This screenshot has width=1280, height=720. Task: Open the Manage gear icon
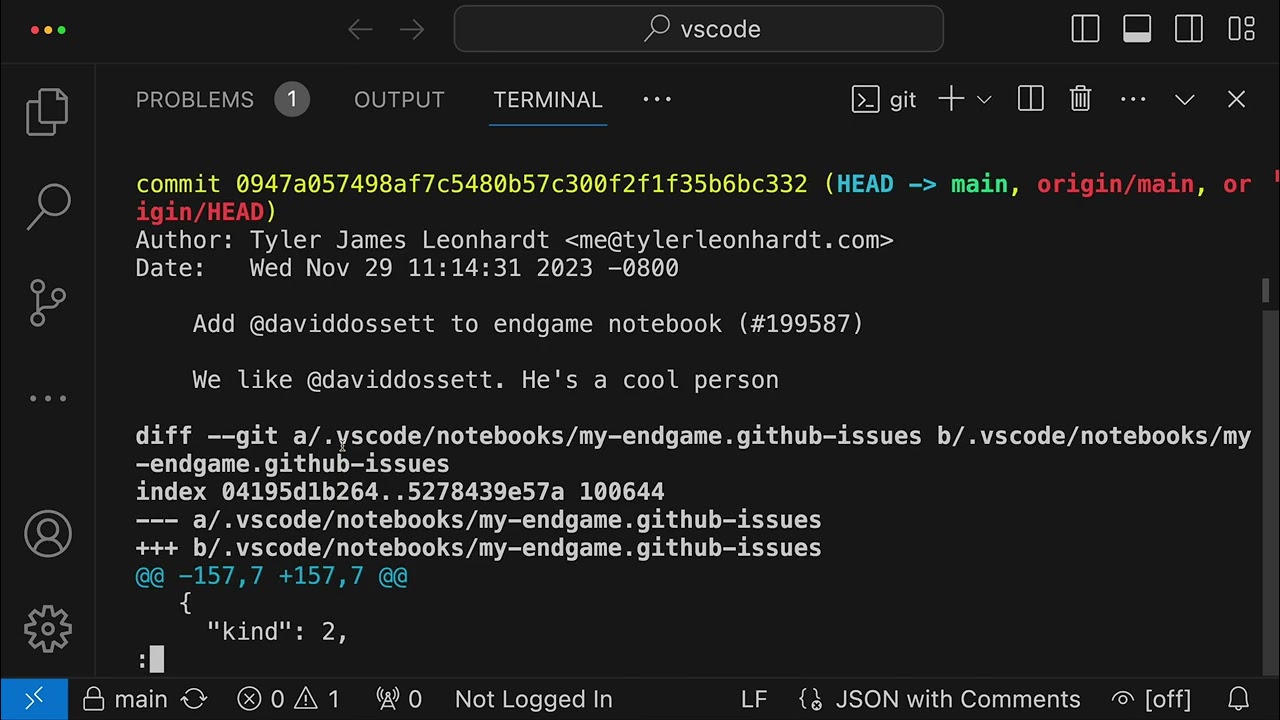[x=47, y=629]
